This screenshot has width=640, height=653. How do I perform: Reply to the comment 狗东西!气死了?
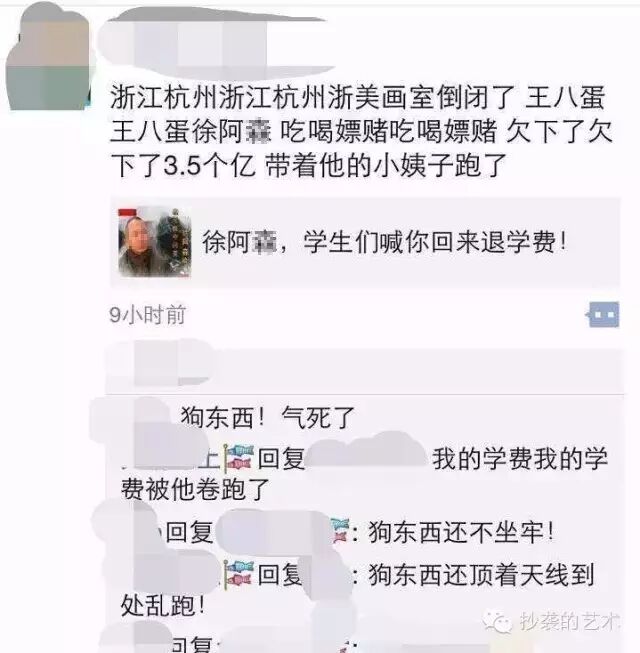point(267,418)
